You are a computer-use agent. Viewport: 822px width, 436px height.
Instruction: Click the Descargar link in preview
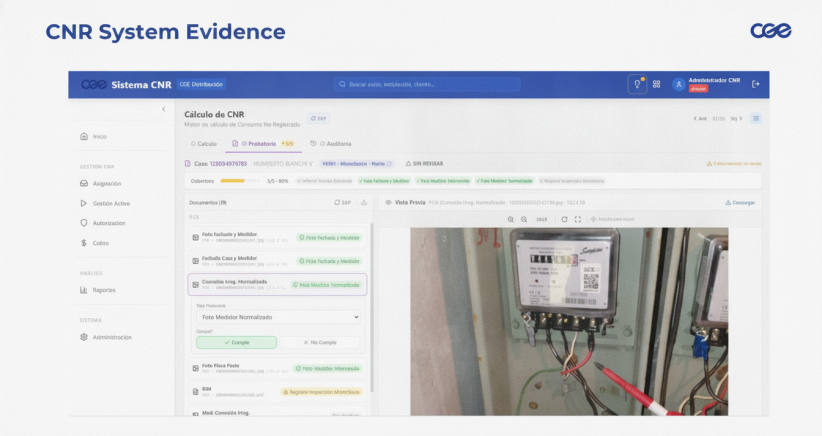tap(740, 202)
